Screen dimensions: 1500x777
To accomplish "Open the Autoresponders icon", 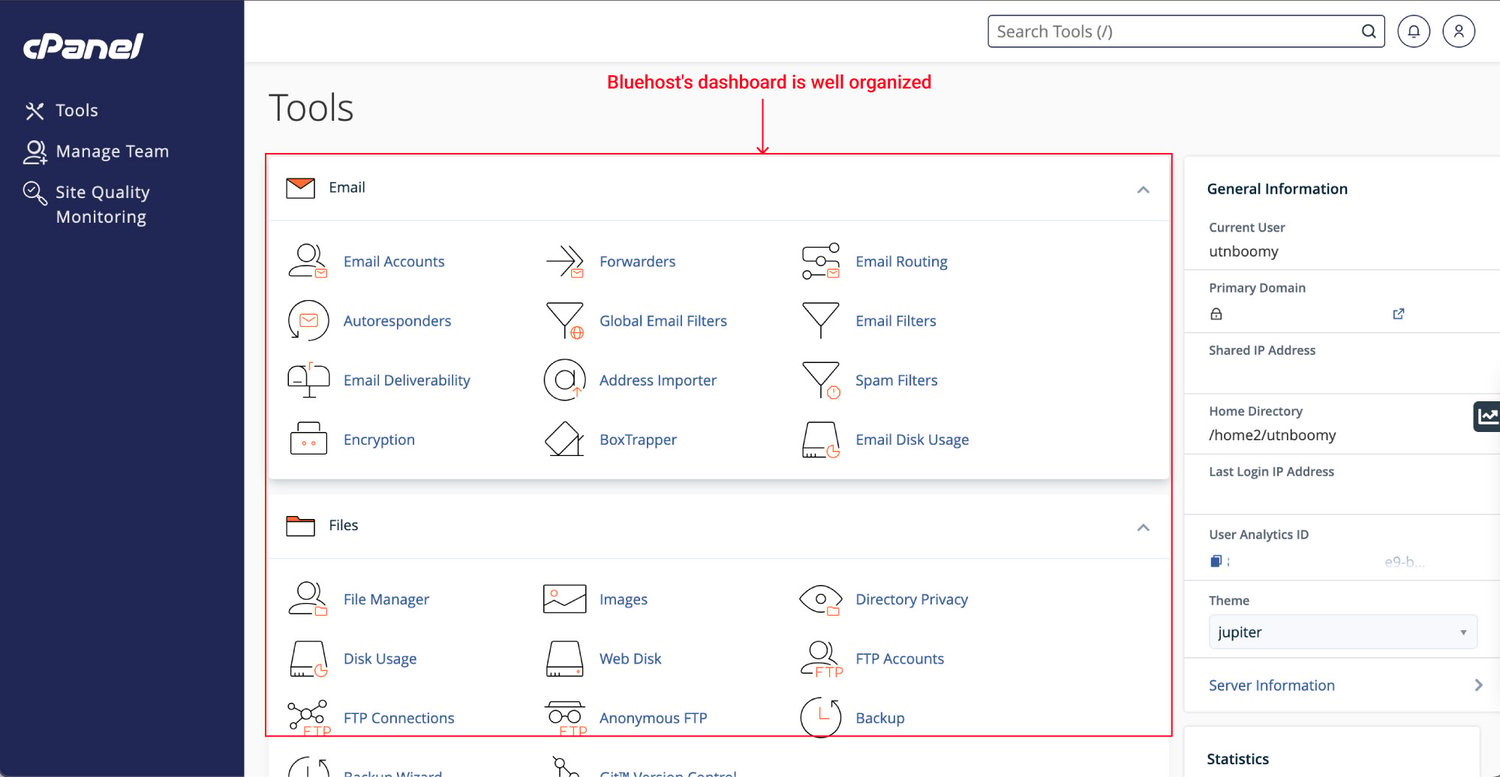I will [308, 321].
